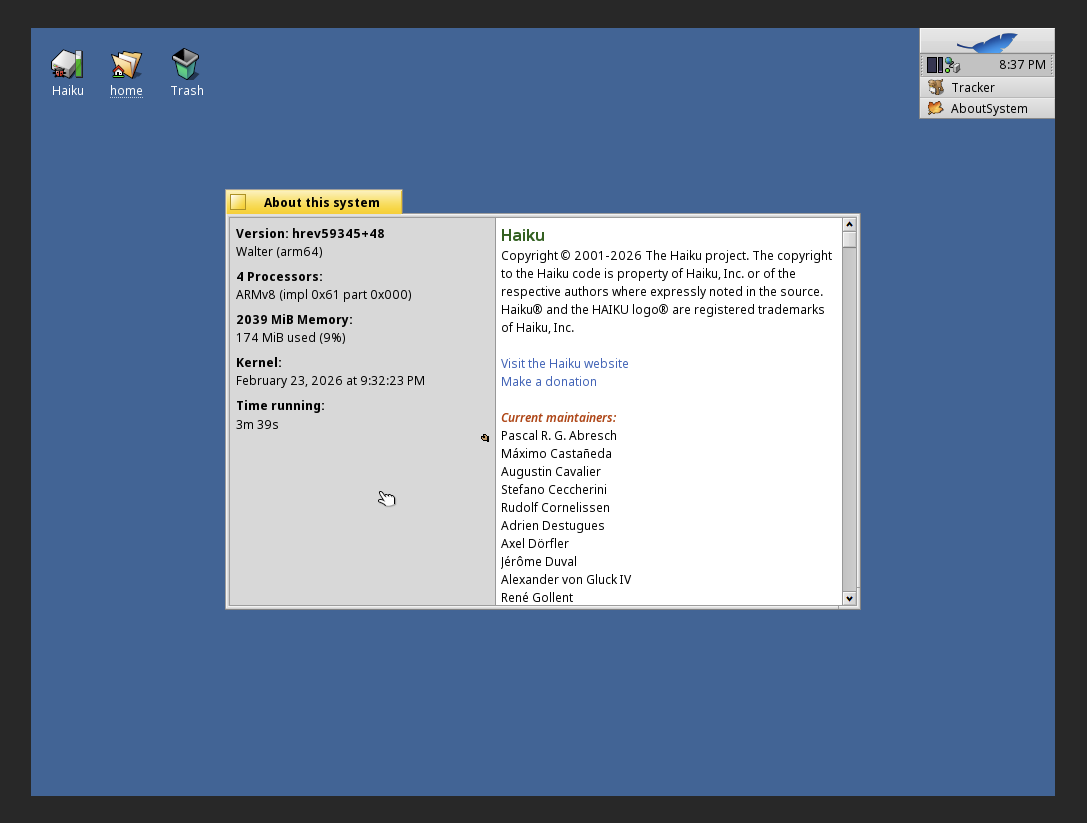The image size is (1087, 823).
Task: Click the ProcessController CPU meter tray icon
Action: [934, 65]
